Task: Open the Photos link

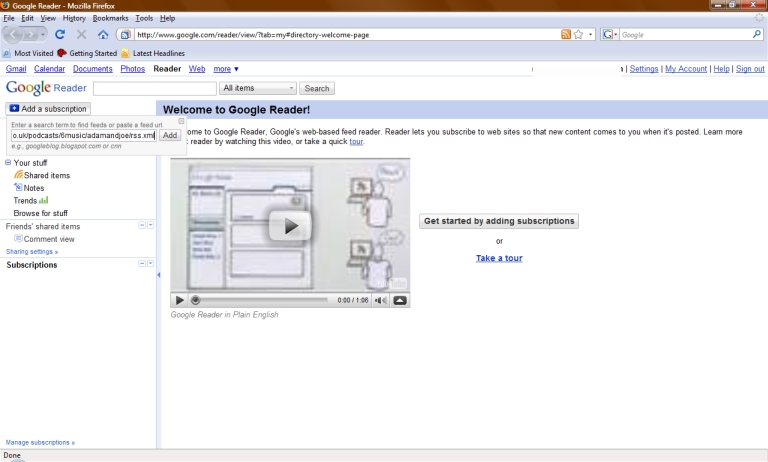Action: tap(132, 69)
